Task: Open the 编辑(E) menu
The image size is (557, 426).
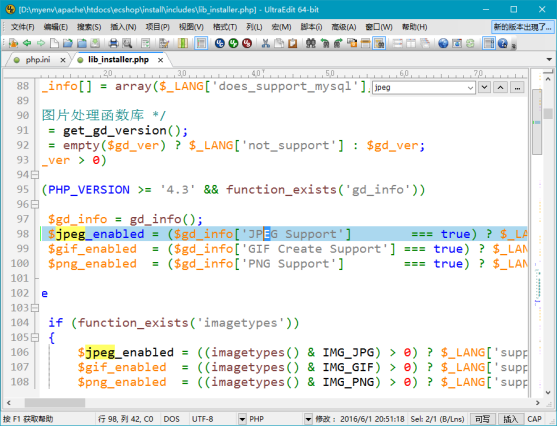Action: coord(55,27)
